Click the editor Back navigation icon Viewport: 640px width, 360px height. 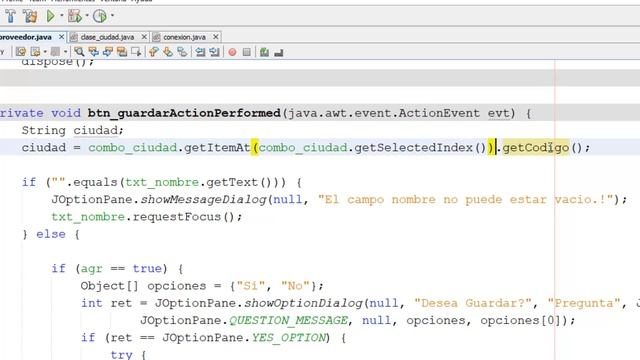(x=36, y=52)
